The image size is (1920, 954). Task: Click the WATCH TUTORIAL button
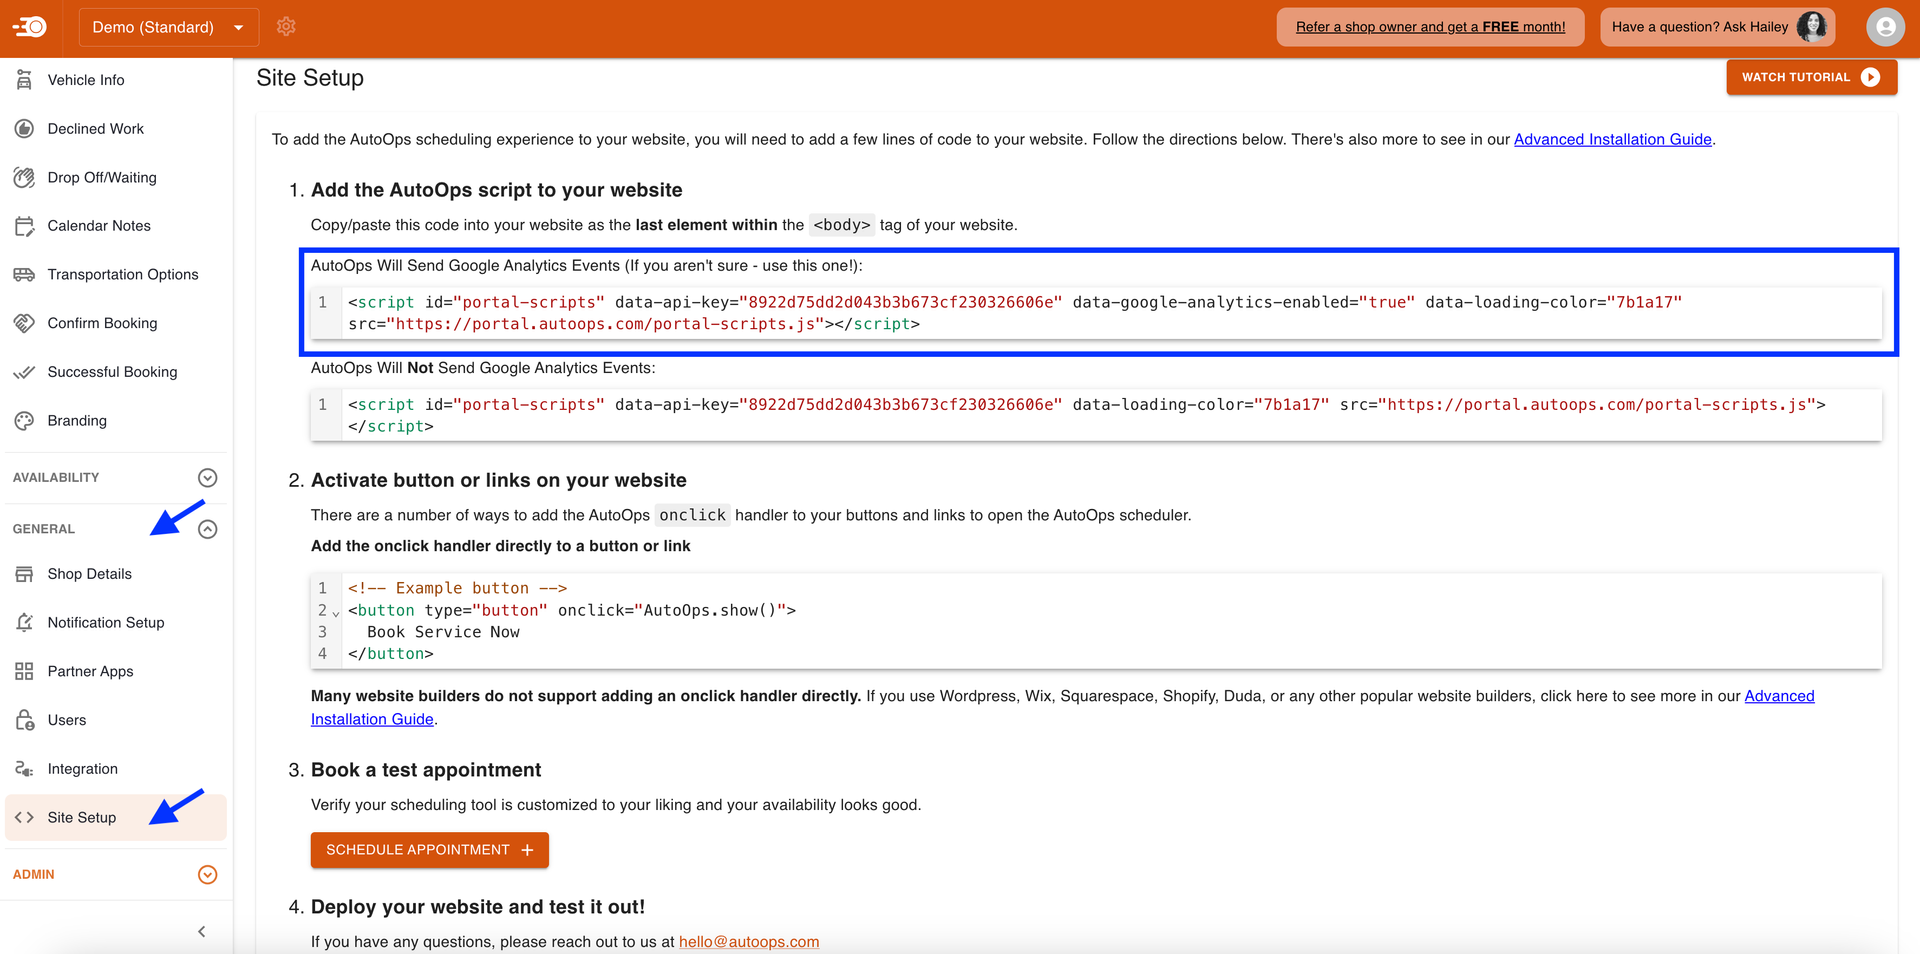[1811, 77]
